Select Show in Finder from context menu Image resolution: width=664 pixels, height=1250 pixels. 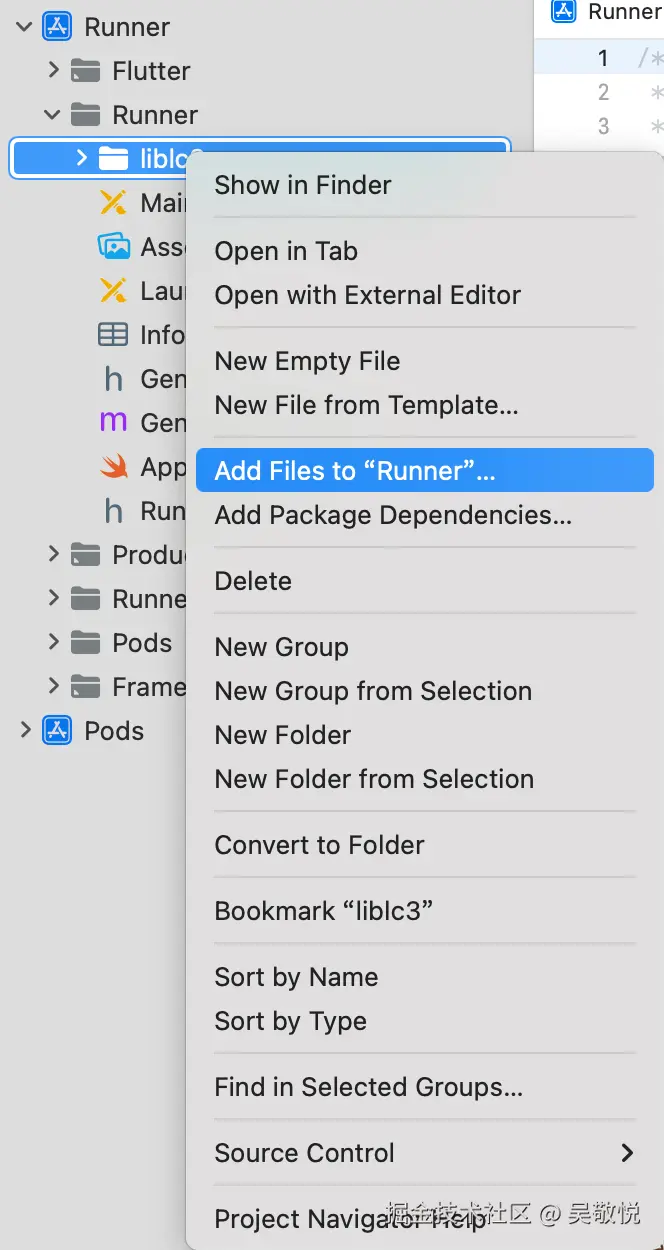click(x=303, y=185)
